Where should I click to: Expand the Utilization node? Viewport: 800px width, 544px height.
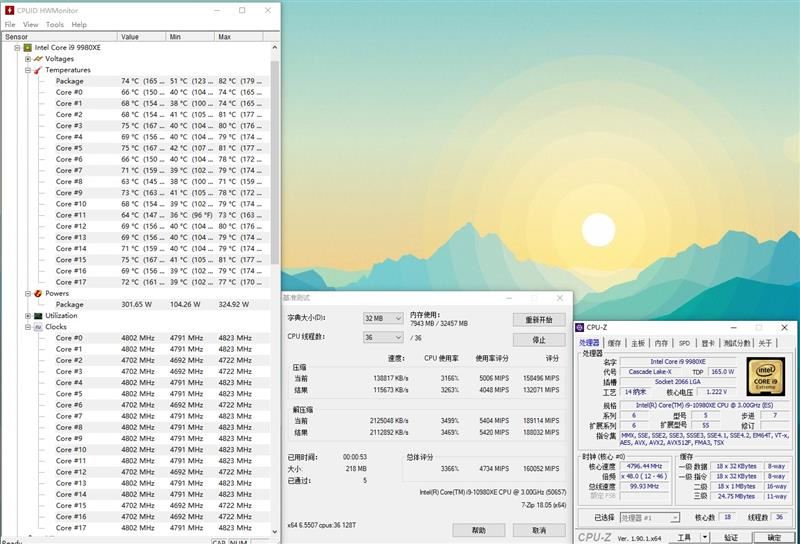pyautogui.click(x=28, y=316)
